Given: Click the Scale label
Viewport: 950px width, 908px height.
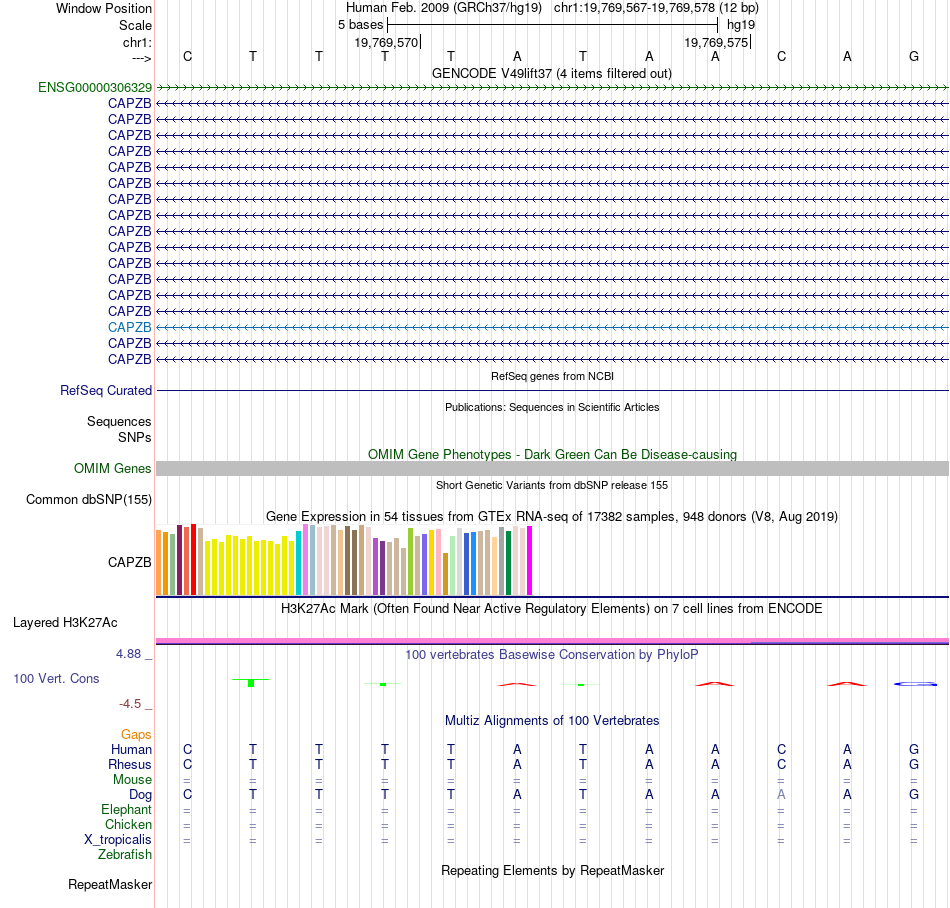Looking at the screenshot, I should click(x=135, y=25).
